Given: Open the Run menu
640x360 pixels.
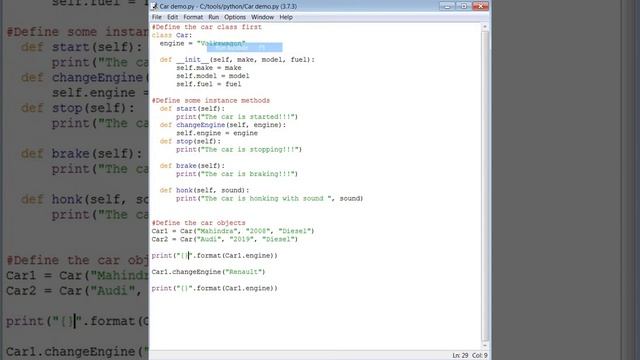Looking at the screenshot, I should pyautogui.click(x=213, y=17).
